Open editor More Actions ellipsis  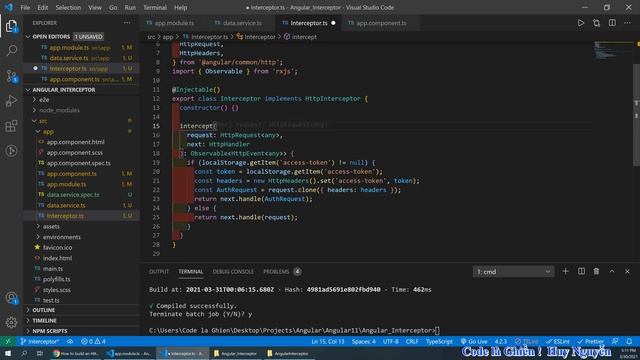tap(627, 23)
